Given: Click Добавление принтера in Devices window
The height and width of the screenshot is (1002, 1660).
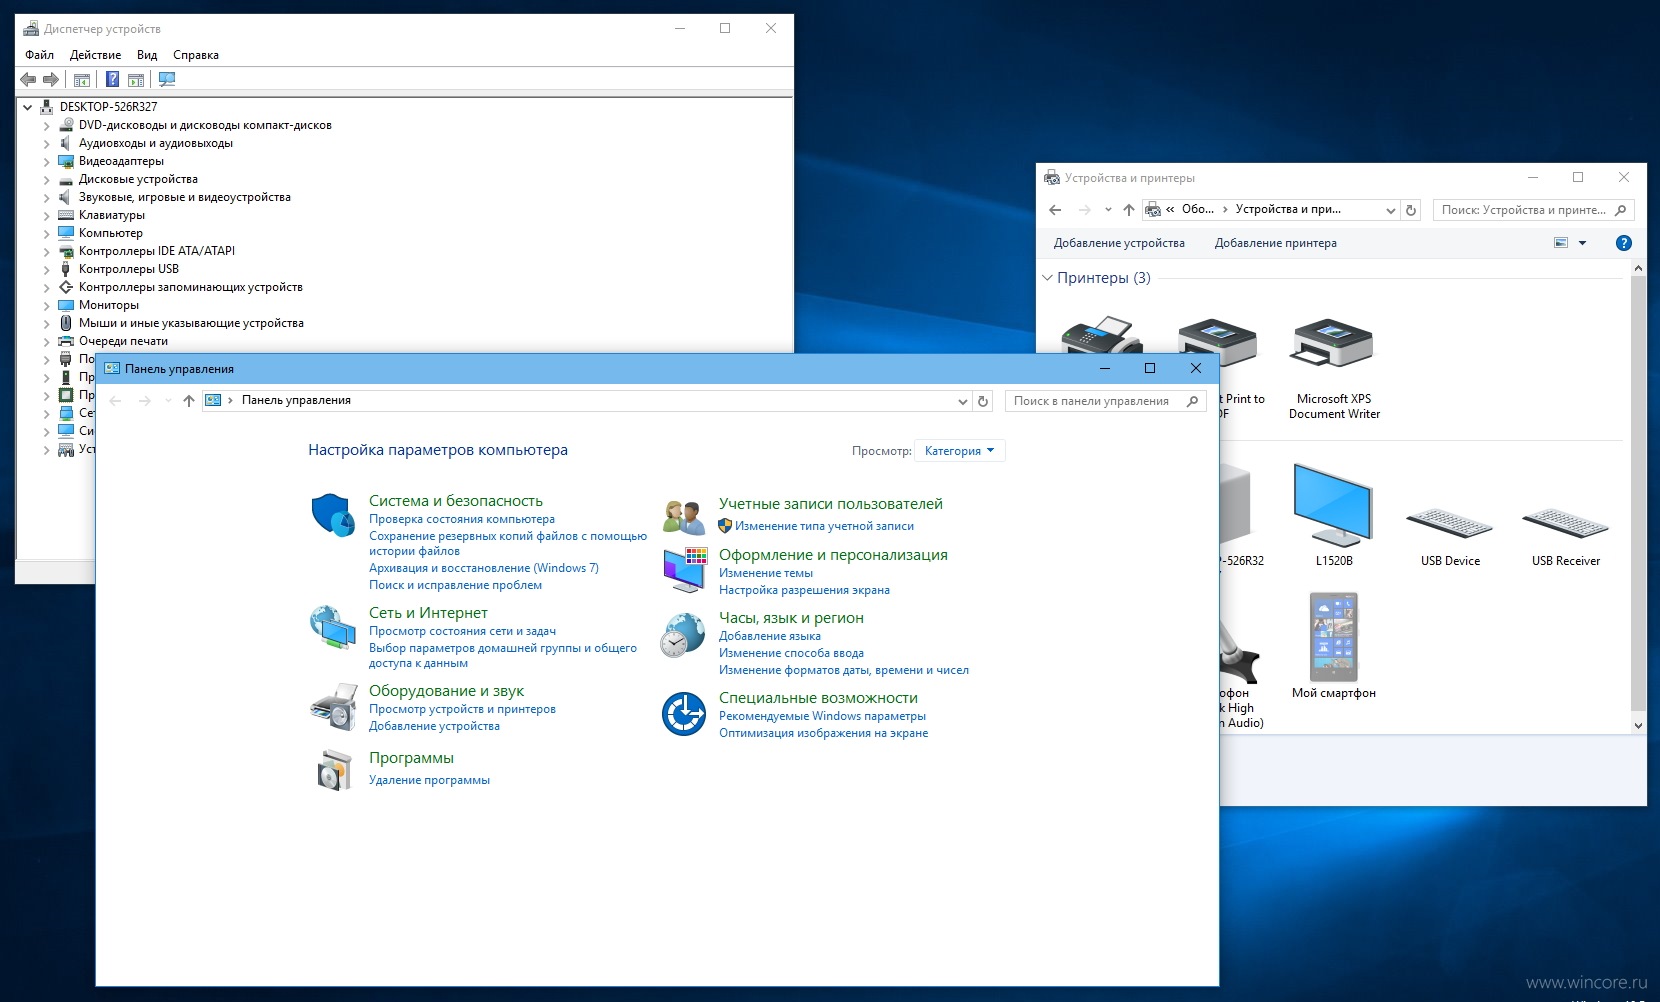Looking at the screenshot, I should 1275,243.
